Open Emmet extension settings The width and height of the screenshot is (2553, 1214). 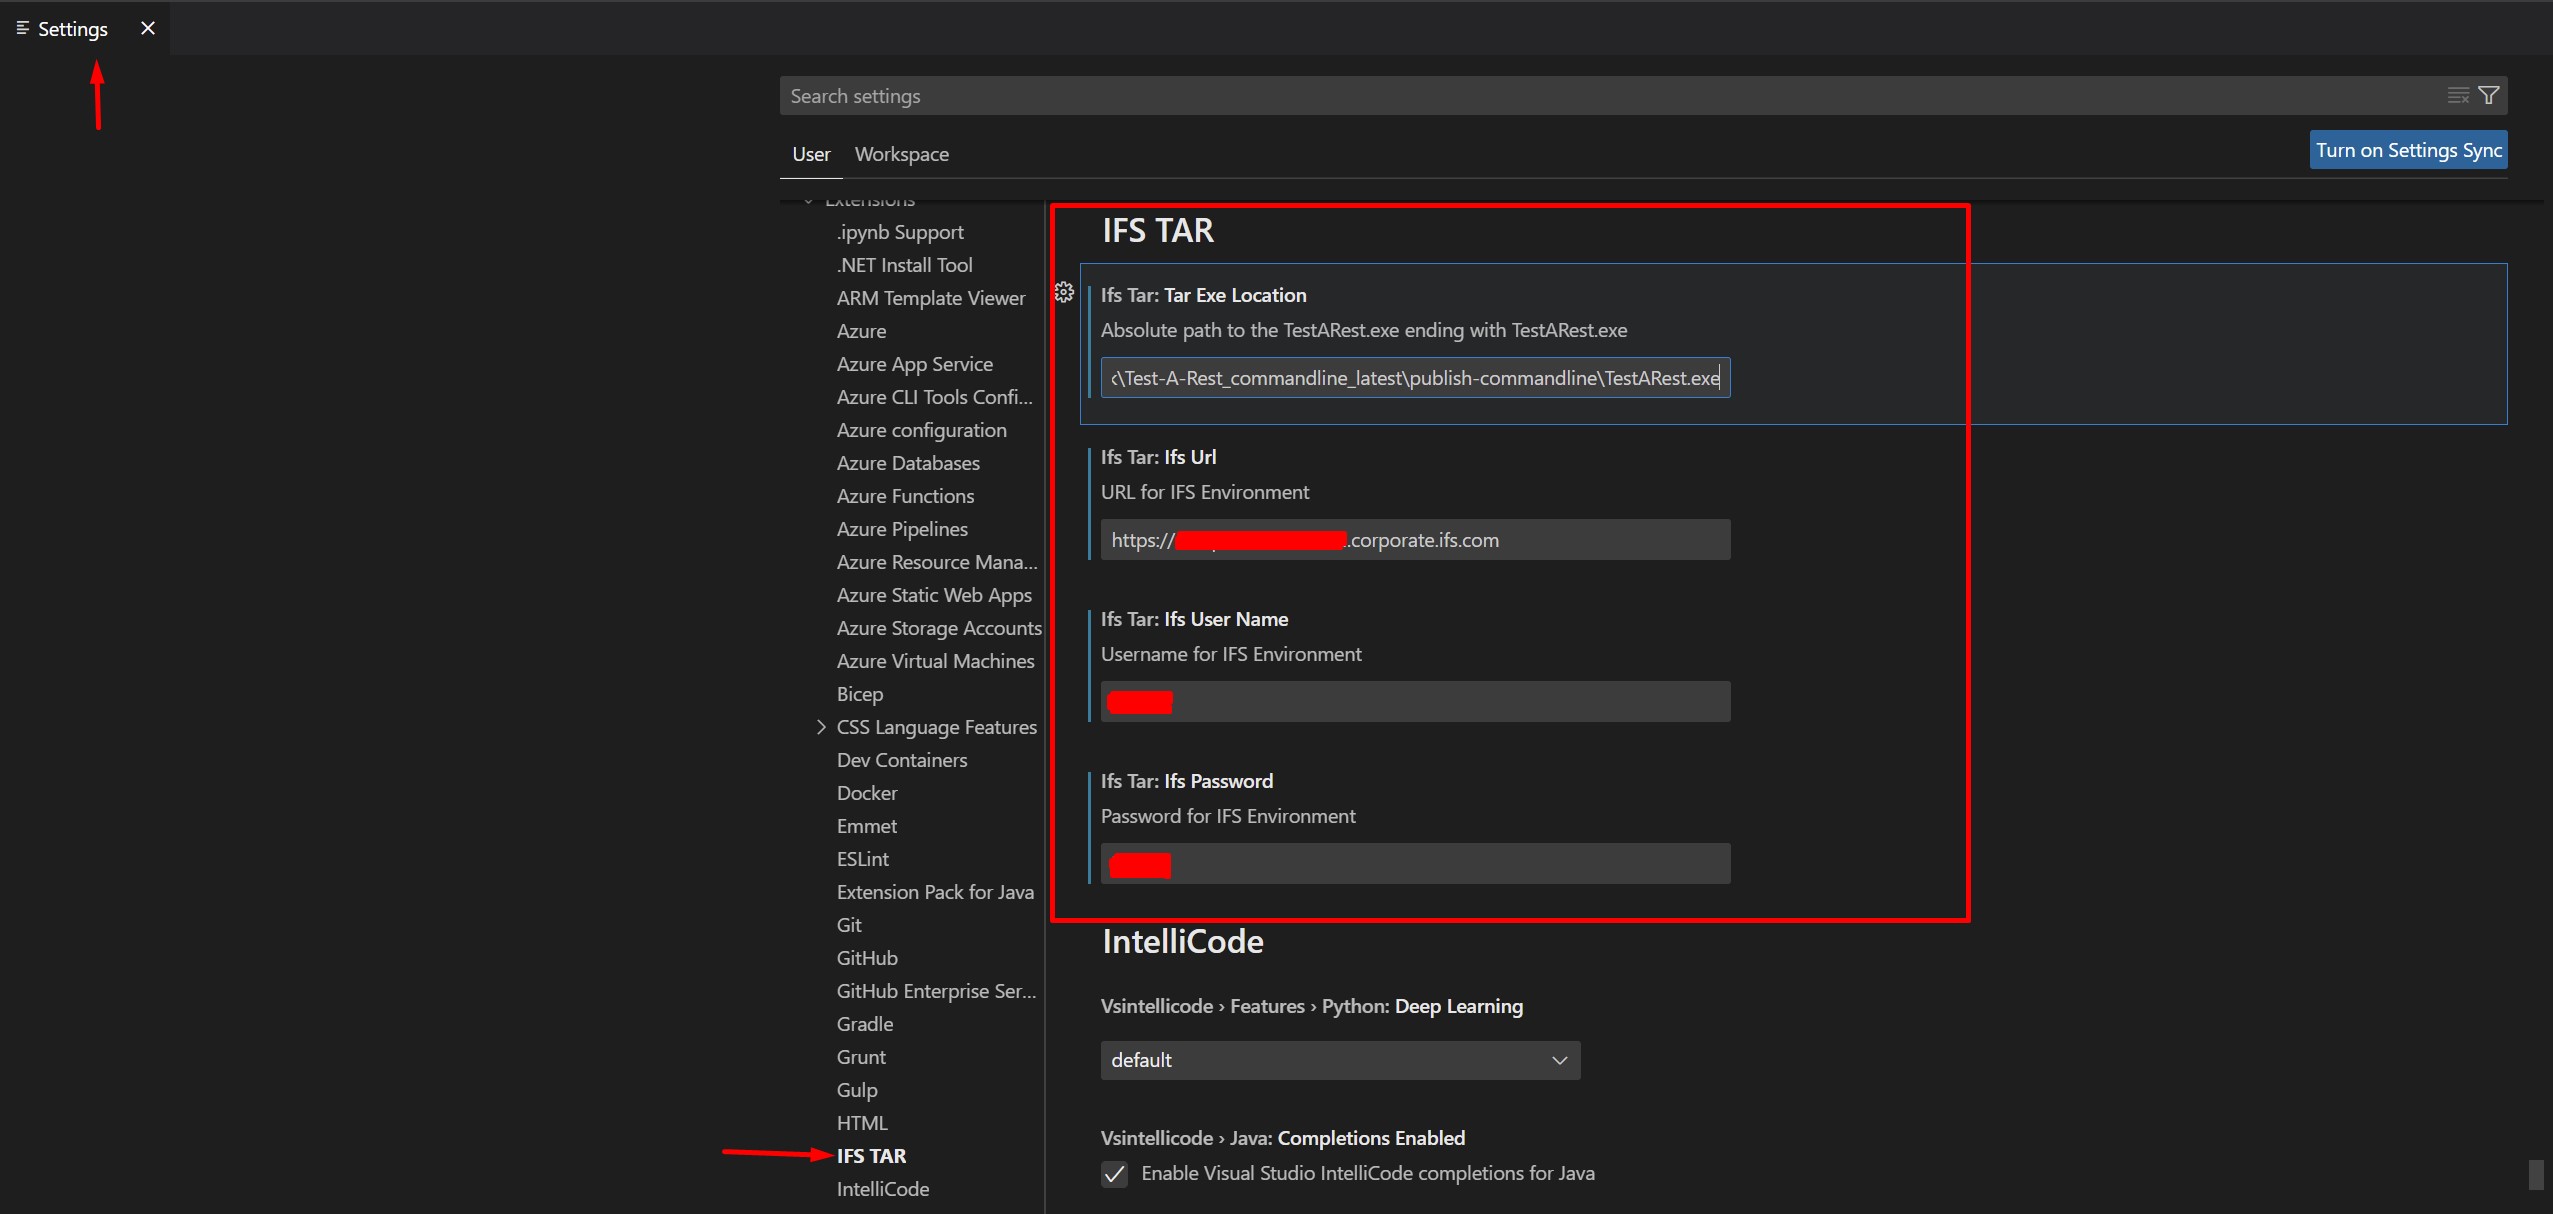(x=866, y=826)
